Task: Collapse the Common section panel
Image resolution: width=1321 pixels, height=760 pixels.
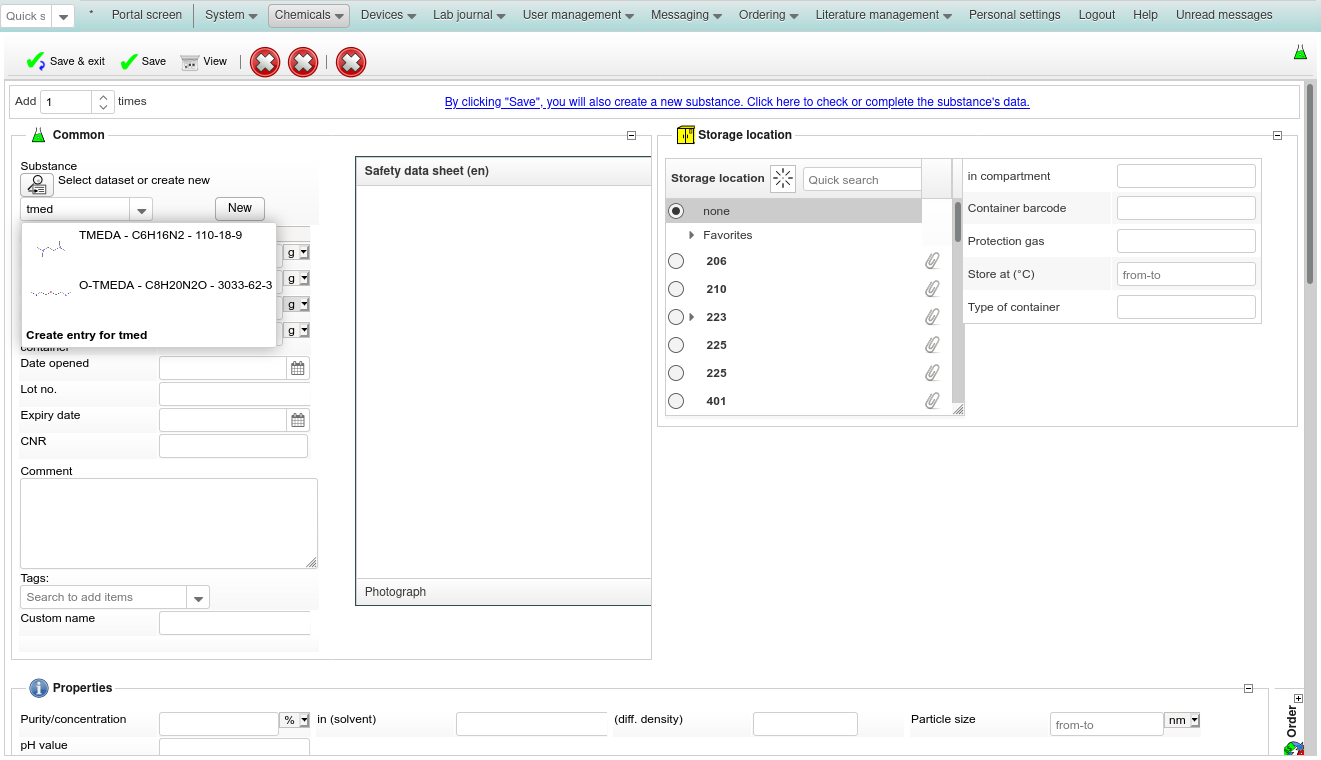Action: 631,136
